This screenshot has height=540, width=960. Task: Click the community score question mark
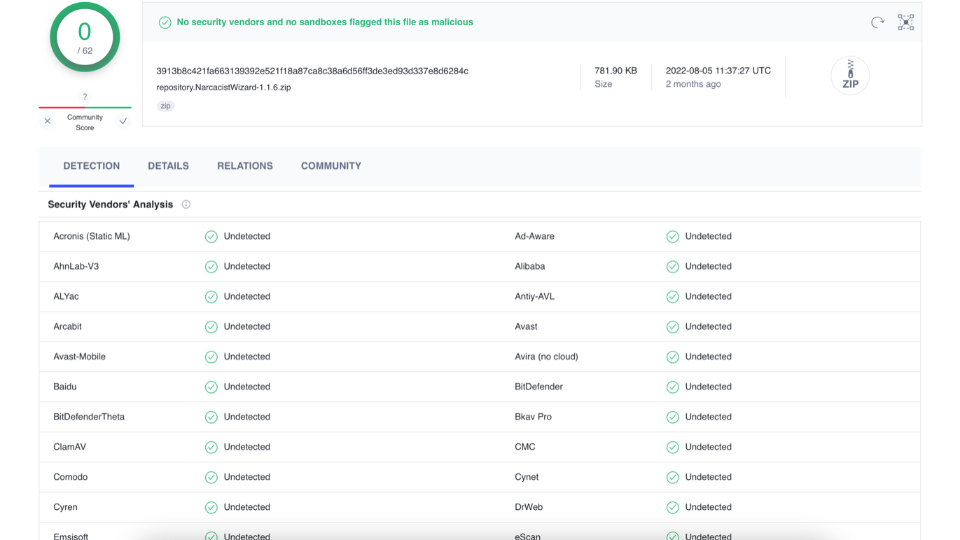point(84,97)
